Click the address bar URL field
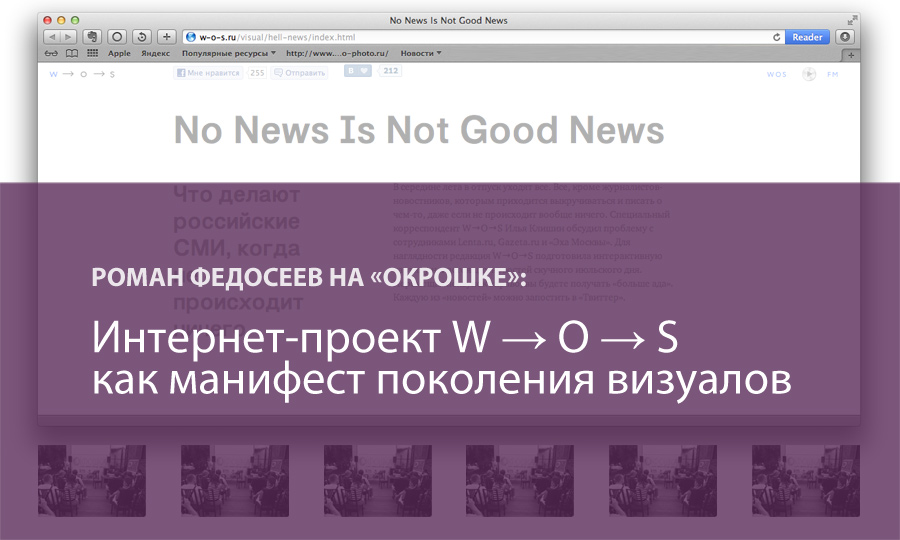The height and width of the screenshot is (540, 900). coord(482,37)
